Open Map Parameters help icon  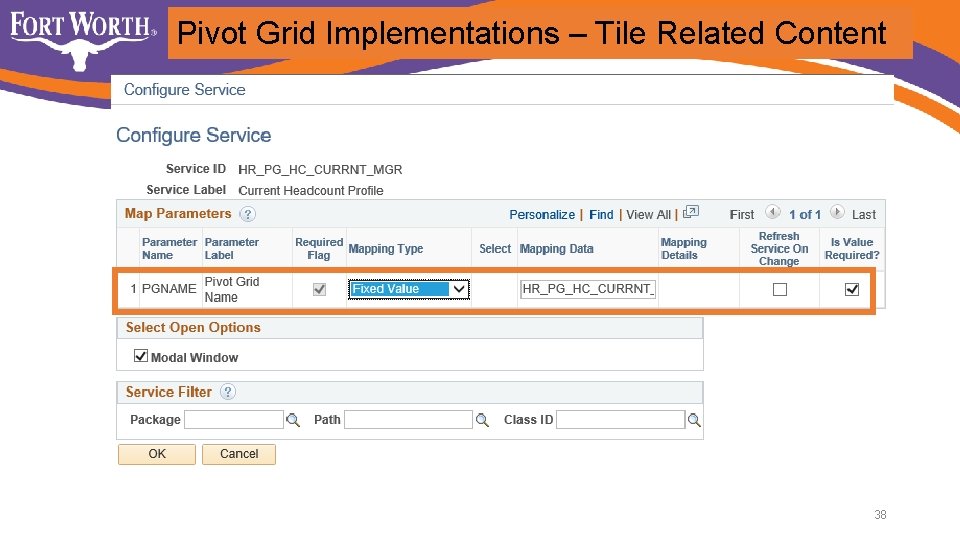(247, 214)
